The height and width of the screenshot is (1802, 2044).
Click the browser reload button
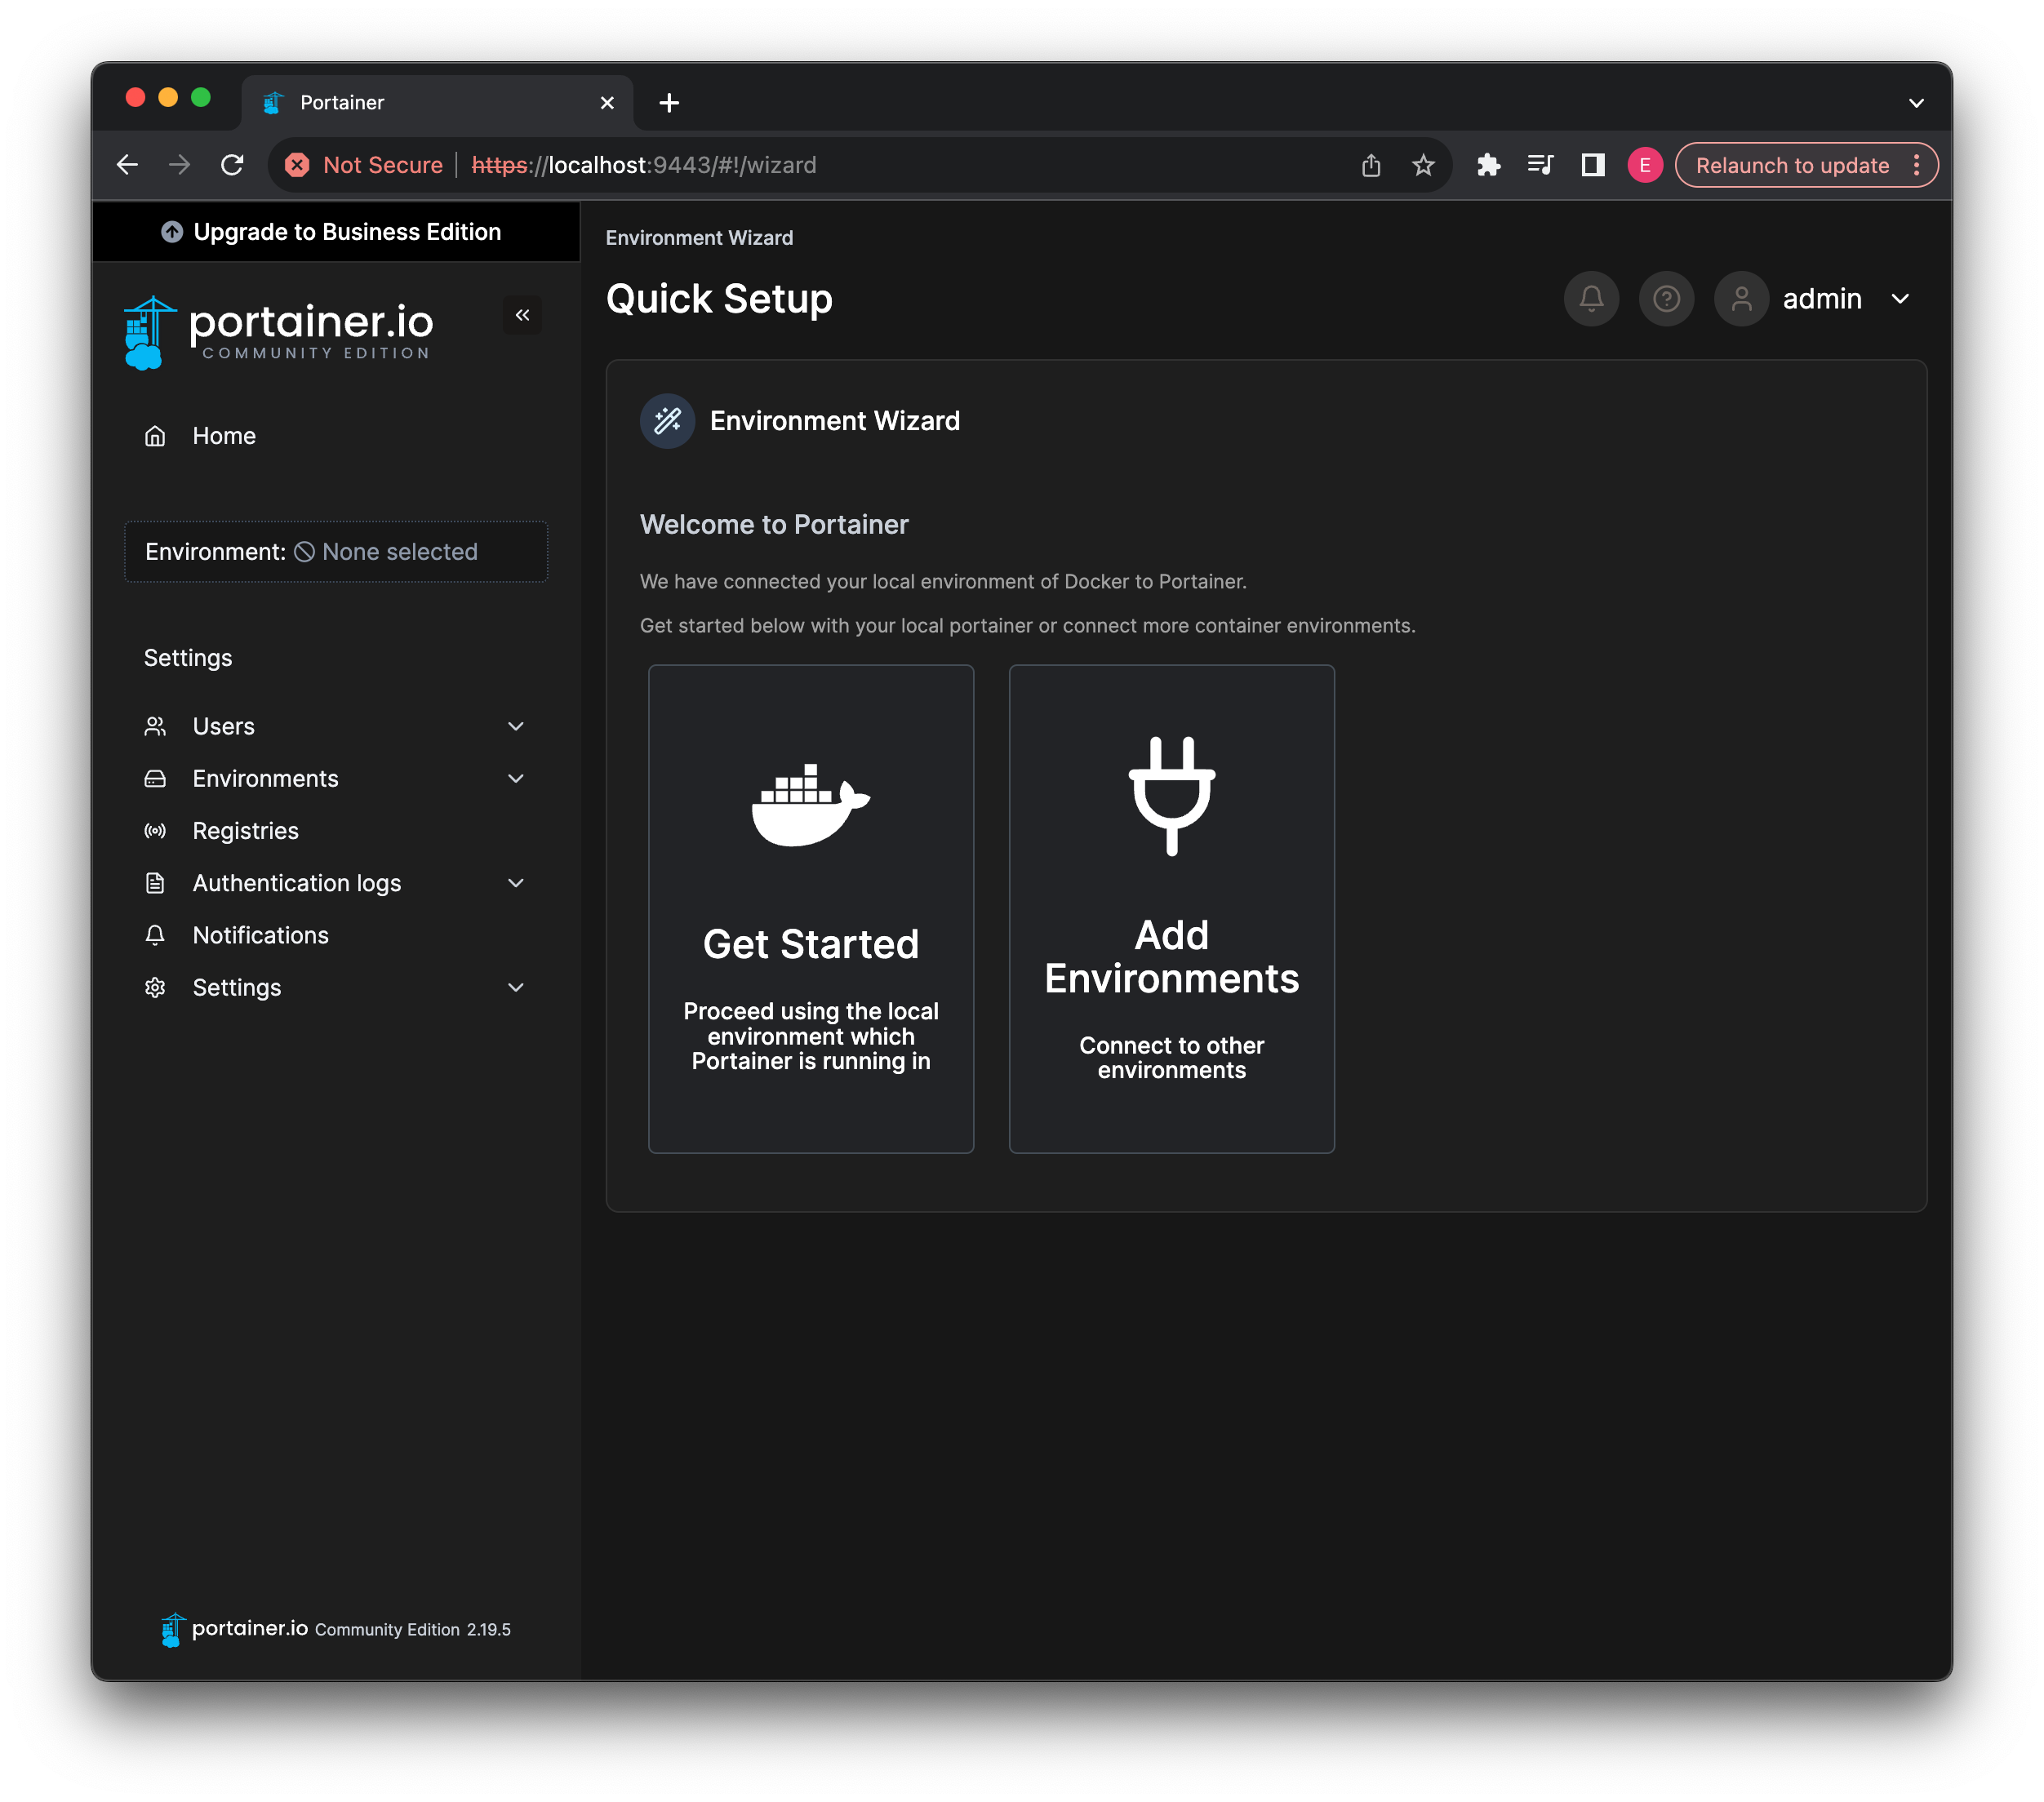[x=232, y=165]
